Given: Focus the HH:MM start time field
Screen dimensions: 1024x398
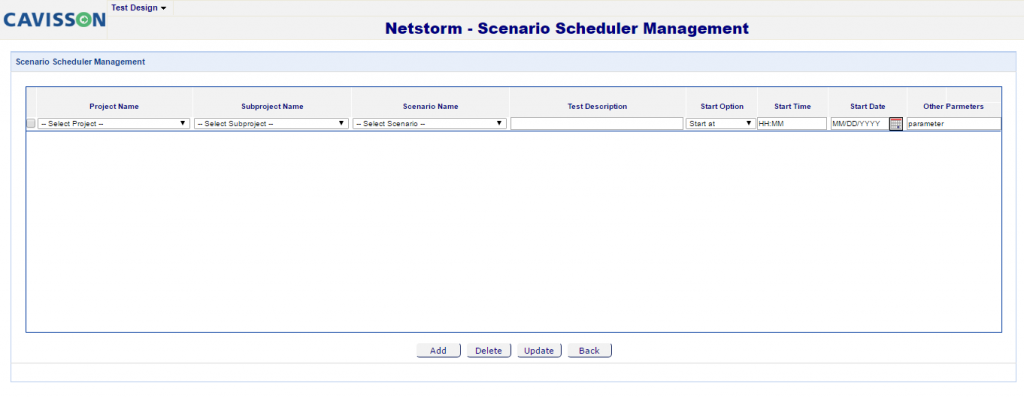Looking at the screenshot, I should [x=792, y=124].
